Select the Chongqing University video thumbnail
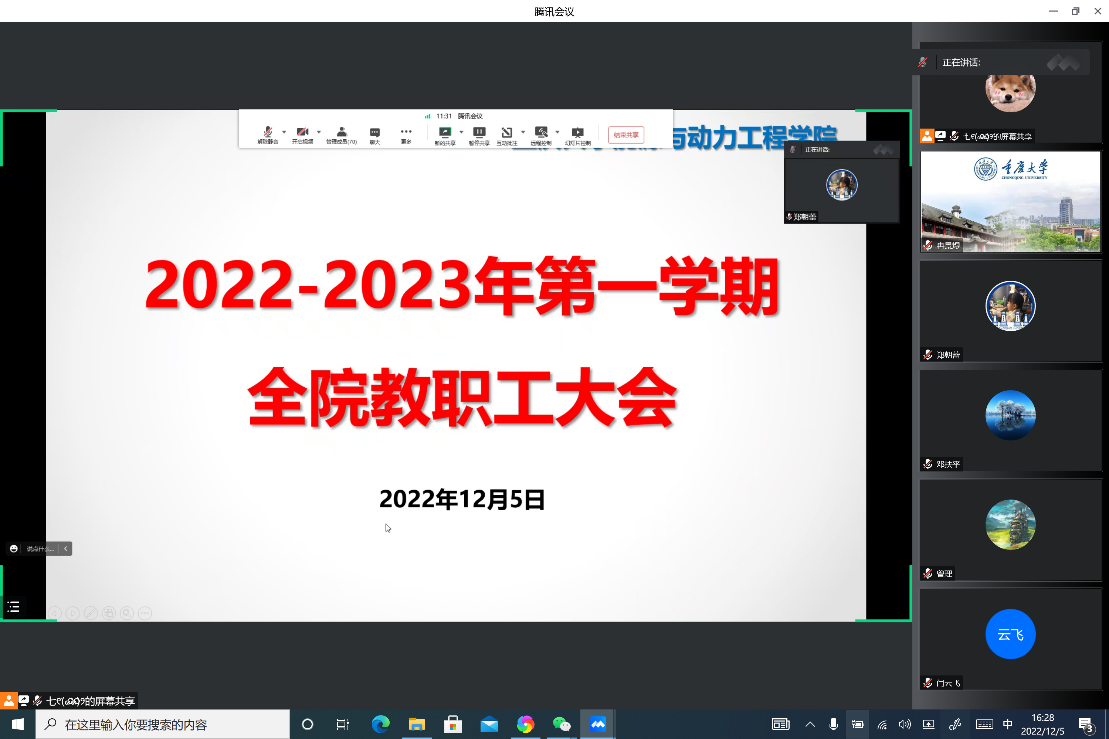1109x739 pixels. [x=1010, y=201]
